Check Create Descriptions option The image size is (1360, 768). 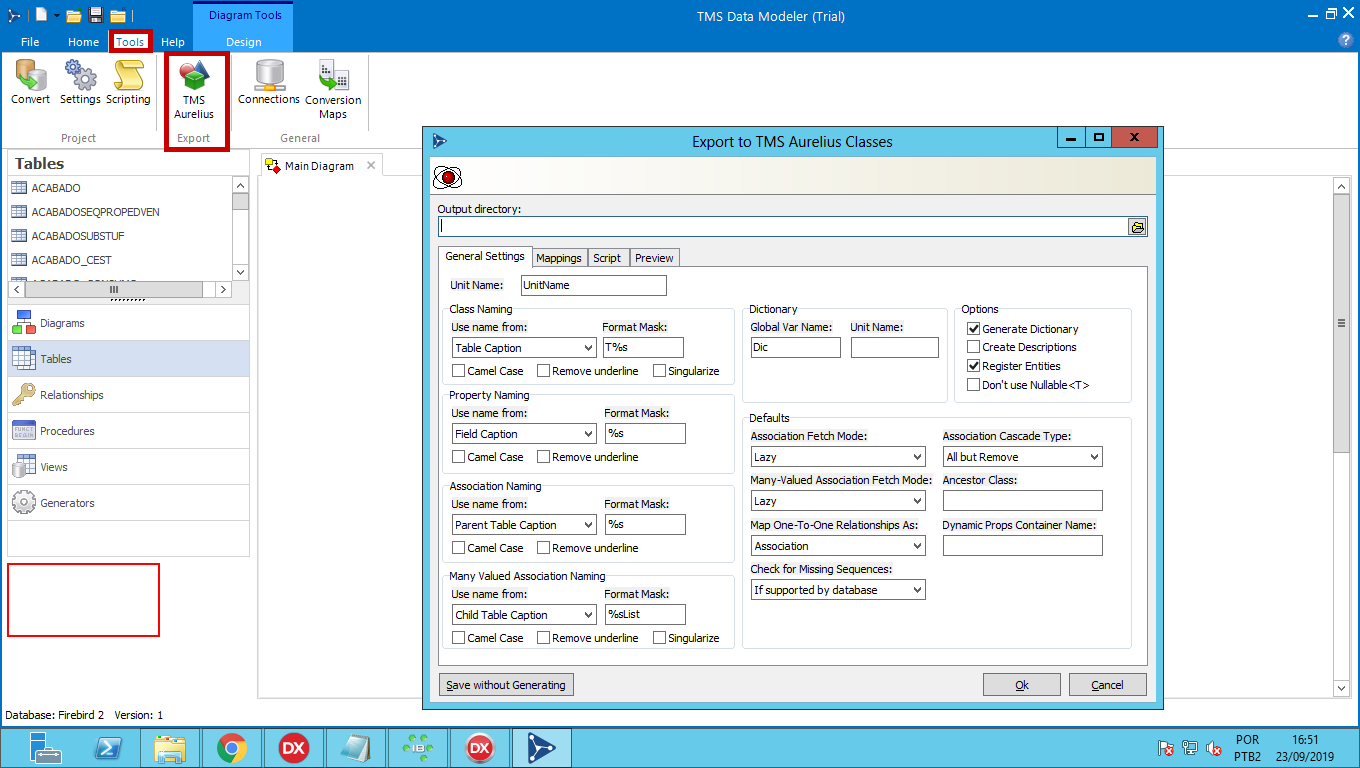click(x=973, y=347)
